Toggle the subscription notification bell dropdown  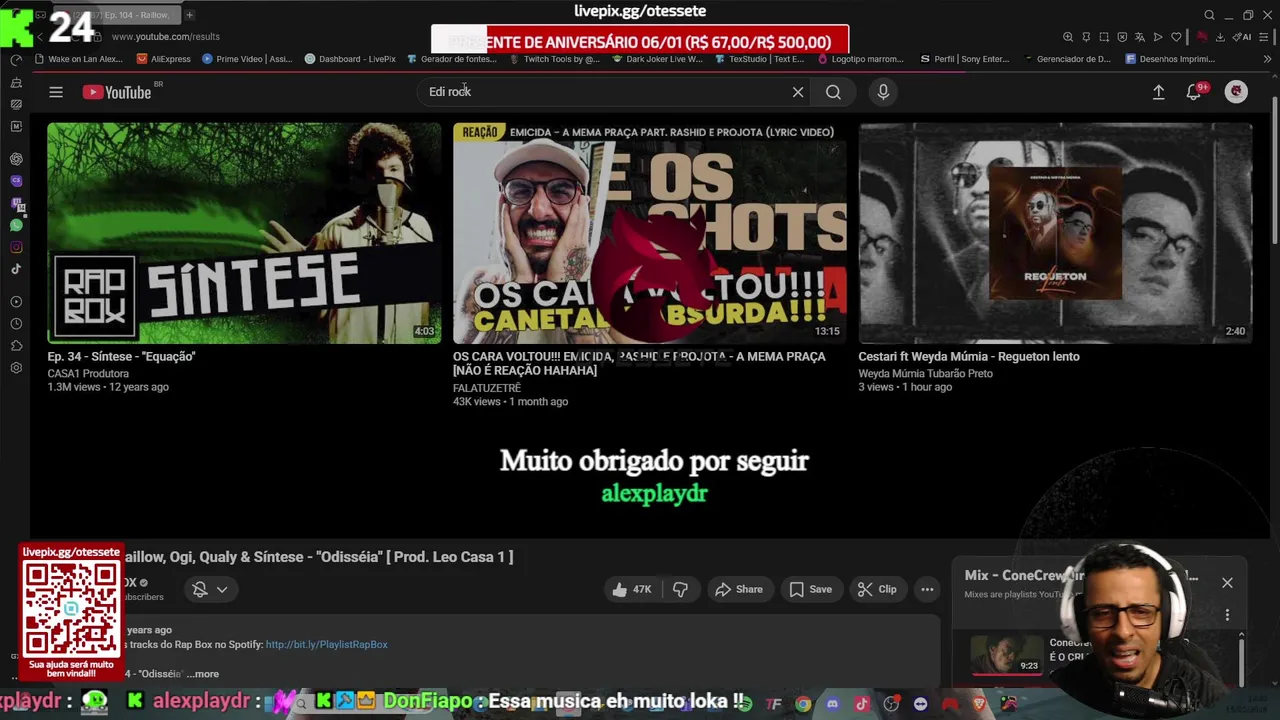[210, 589]
